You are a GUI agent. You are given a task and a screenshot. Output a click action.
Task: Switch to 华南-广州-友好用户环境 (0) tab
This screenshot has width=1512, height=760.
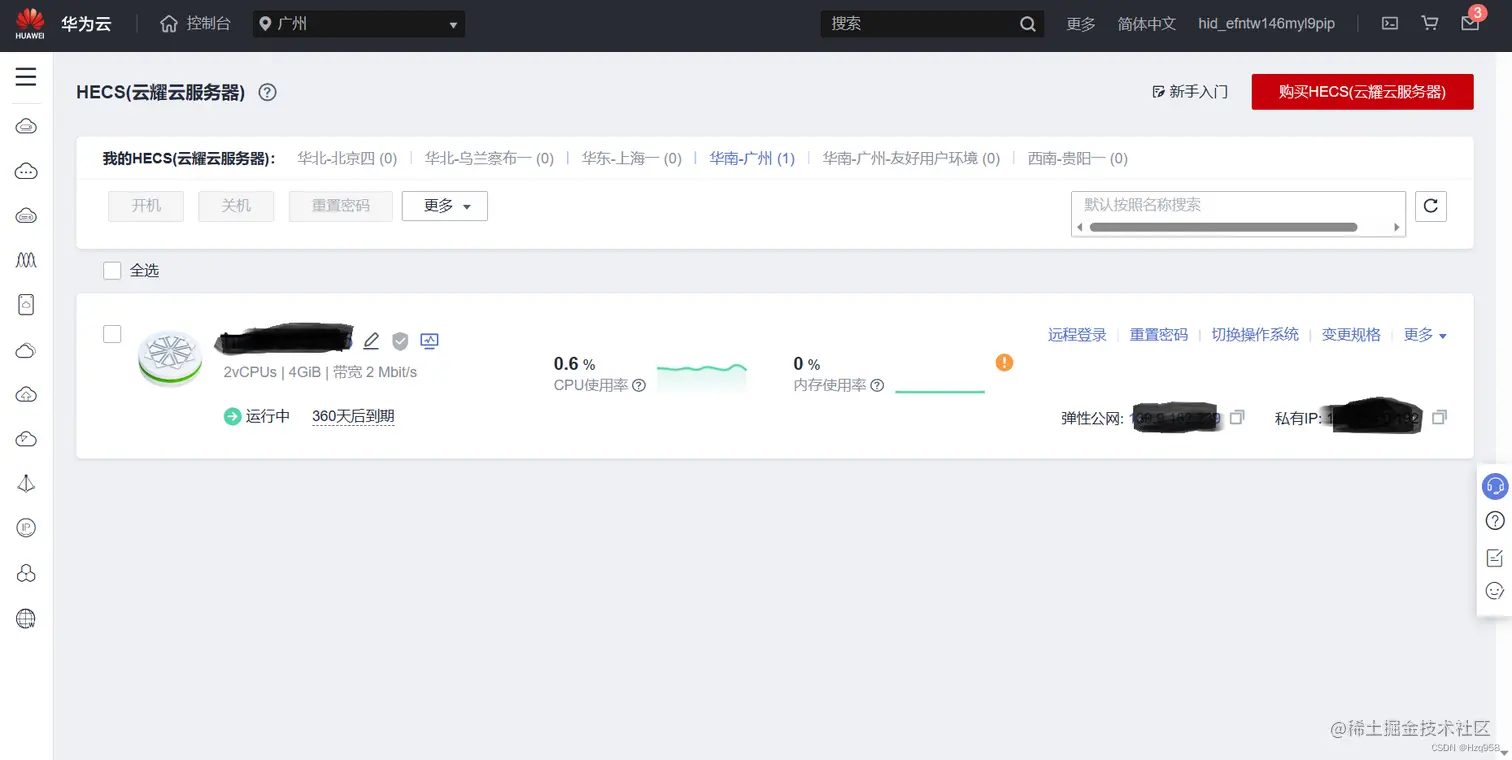click(911, 158)
